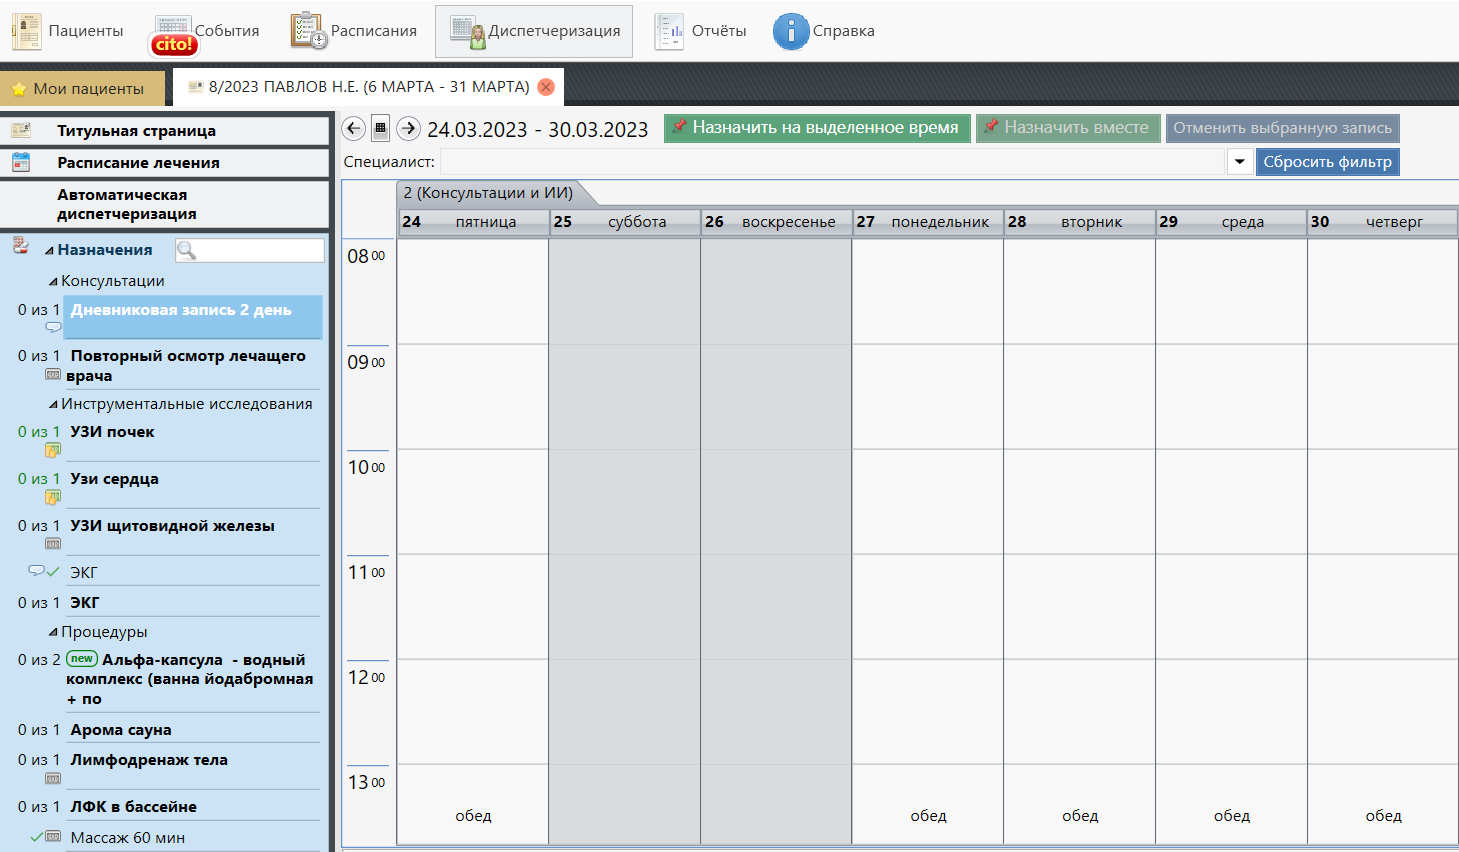This screenshot has width=1459, height=852.
Task: Open the Специалист dropdown arrow
Action: click(1239, 162)
